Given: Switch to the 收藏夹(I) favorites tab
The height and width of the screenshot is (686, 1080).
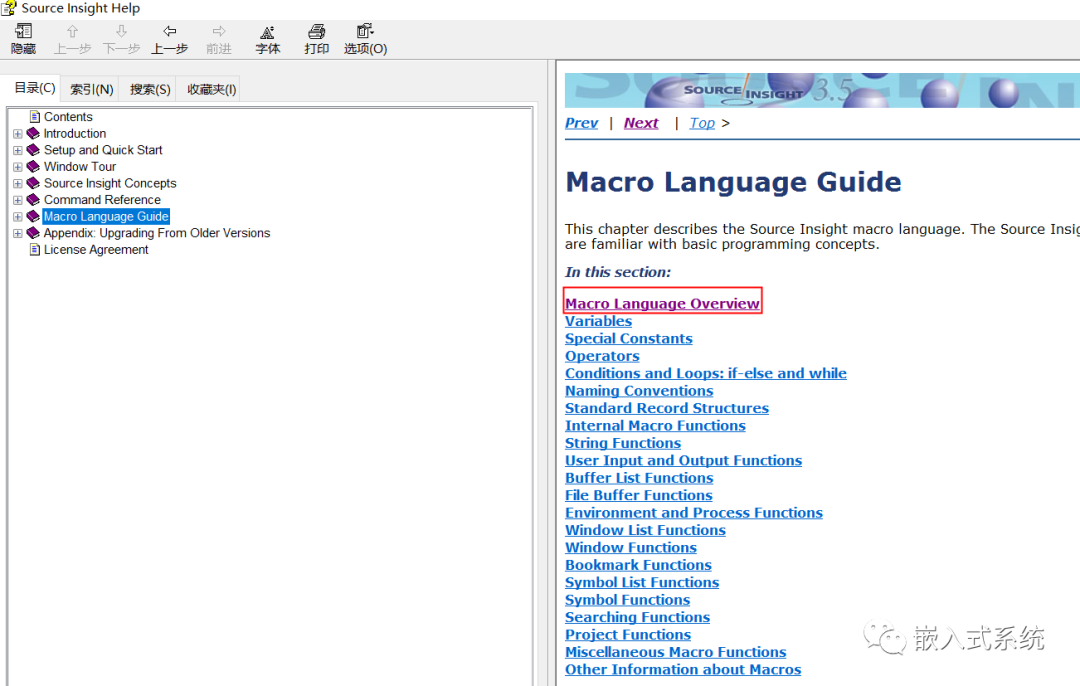Looking at the screenshot, I should click(x=211, y=90).
